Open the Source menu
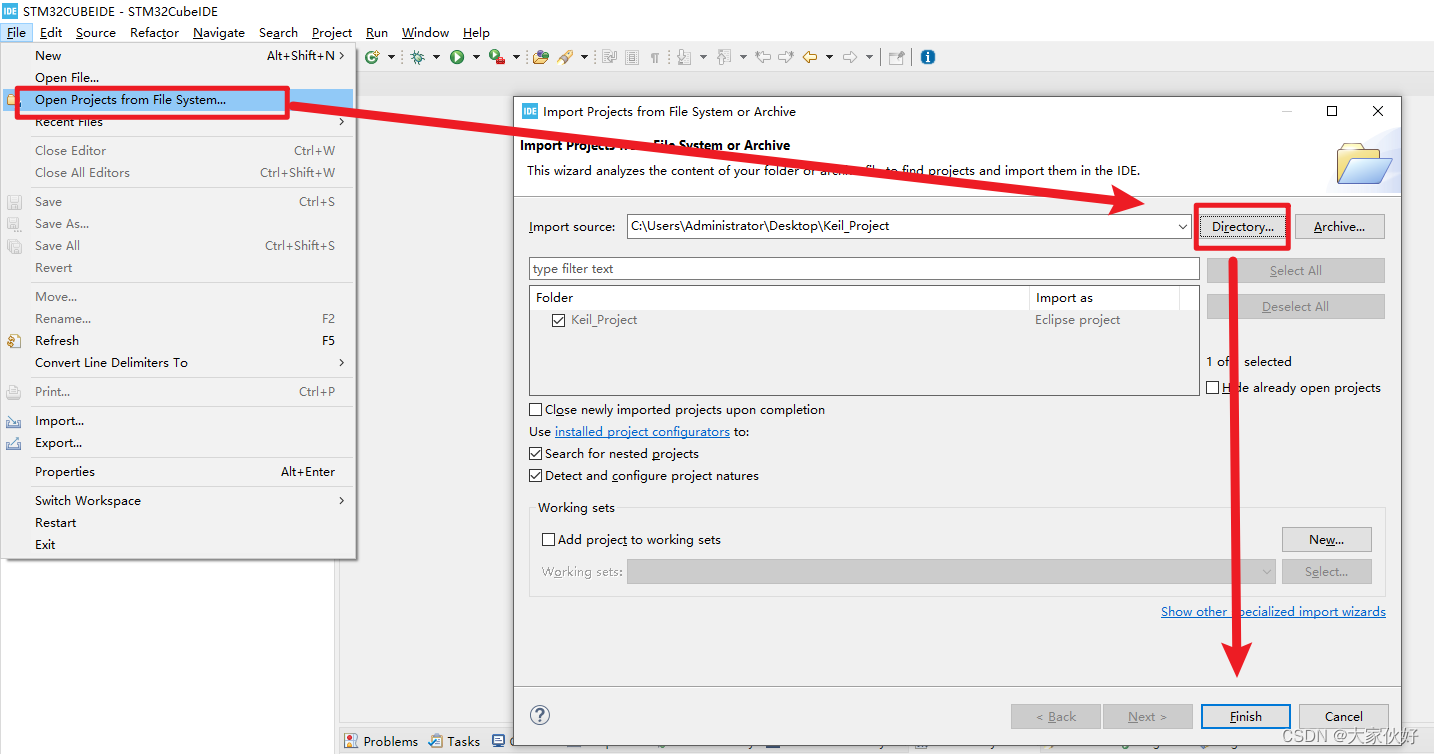The image size is (1434, 754). [96, 32]
